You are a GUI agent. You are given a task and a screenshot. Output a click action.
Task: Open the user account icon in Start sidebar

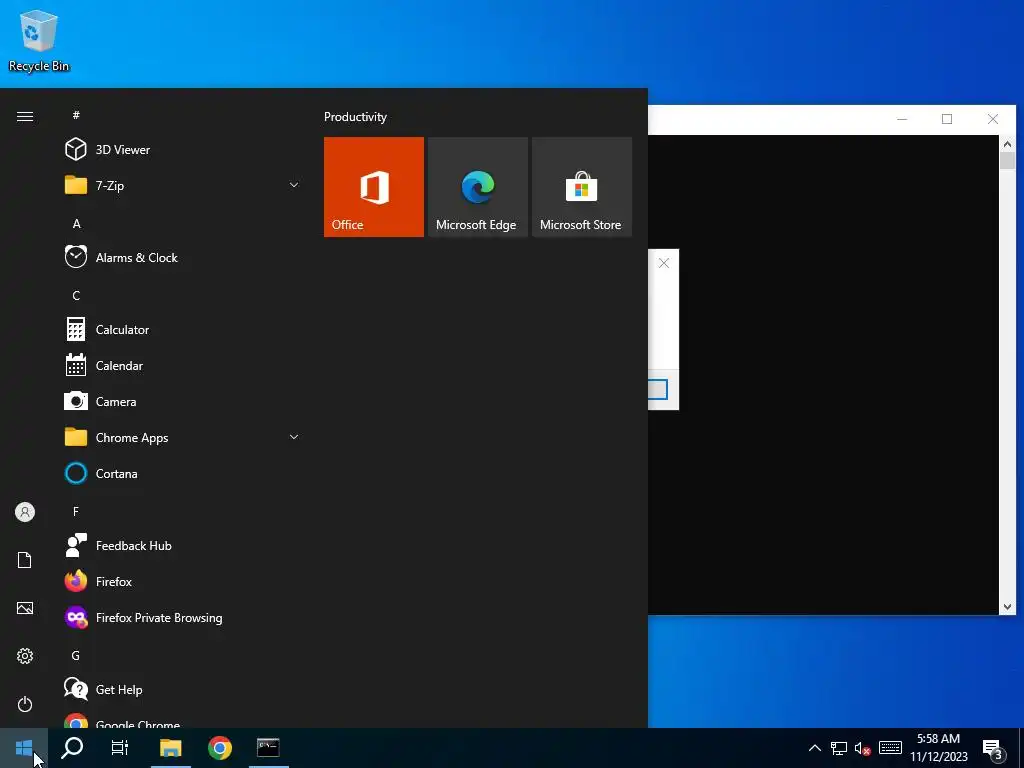click(x=25, y=512)
